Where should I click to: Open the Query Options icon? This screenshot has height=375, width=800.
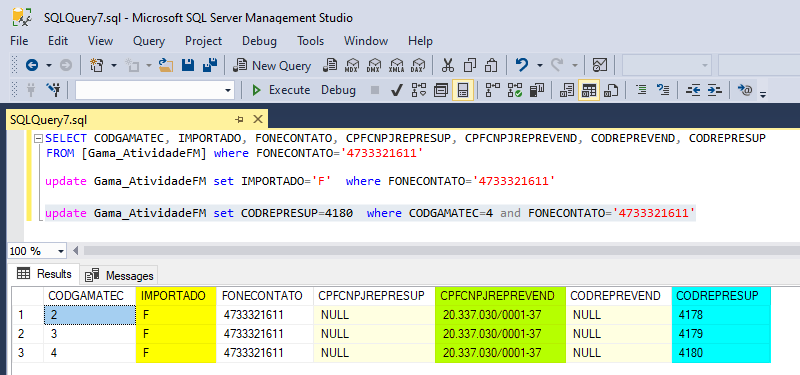(x=440, y=90)
